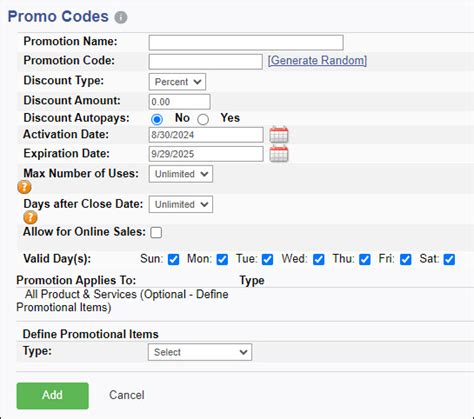The image size is (474, 419).
Task: Enable the Allow for Online Sales checkbox
Action: pyautogui.click(x=156, y=232)
